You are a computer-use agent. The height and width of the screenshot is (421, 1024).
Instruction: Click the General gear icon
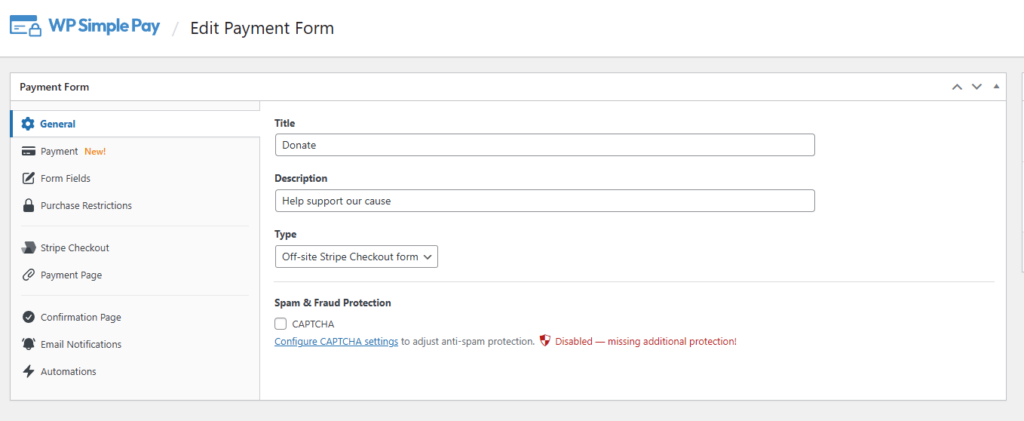pos(28,124)
